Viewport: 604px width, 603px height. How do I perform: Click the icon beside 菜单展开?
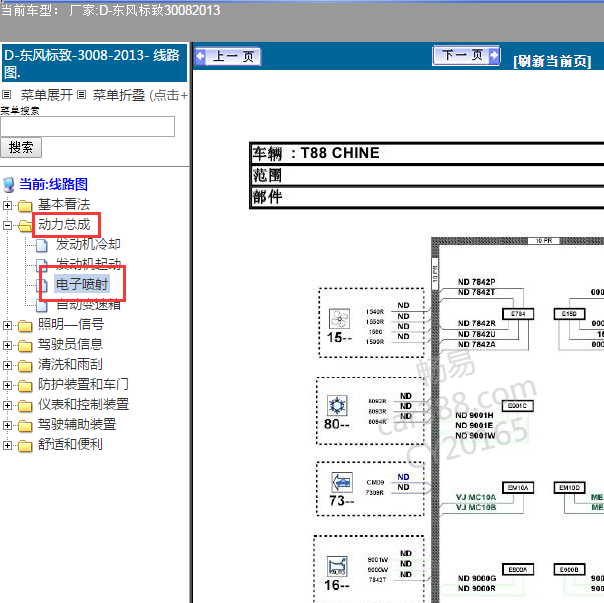(x=7, y=94)
